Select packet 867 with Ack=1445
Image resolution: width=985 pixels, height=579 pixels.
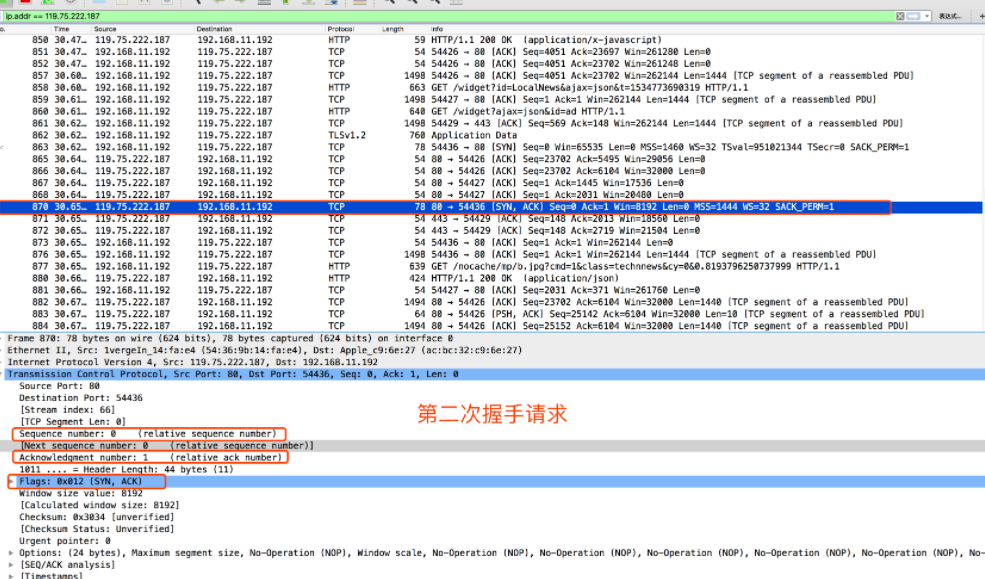pyautogui.click(x=492, y=183)
